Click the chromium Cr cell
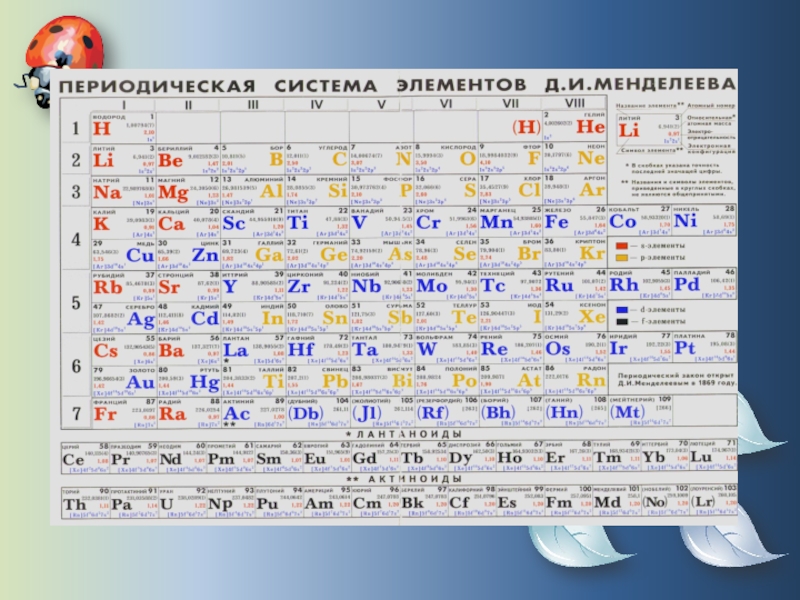 pyautogui.click(x=445, y=222)
